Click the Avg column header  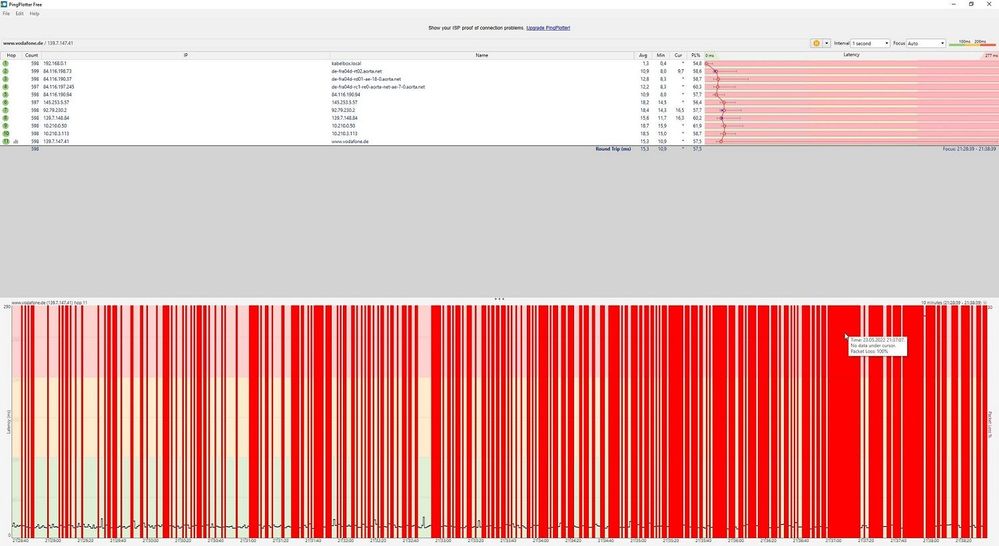[x=643, y=55]
